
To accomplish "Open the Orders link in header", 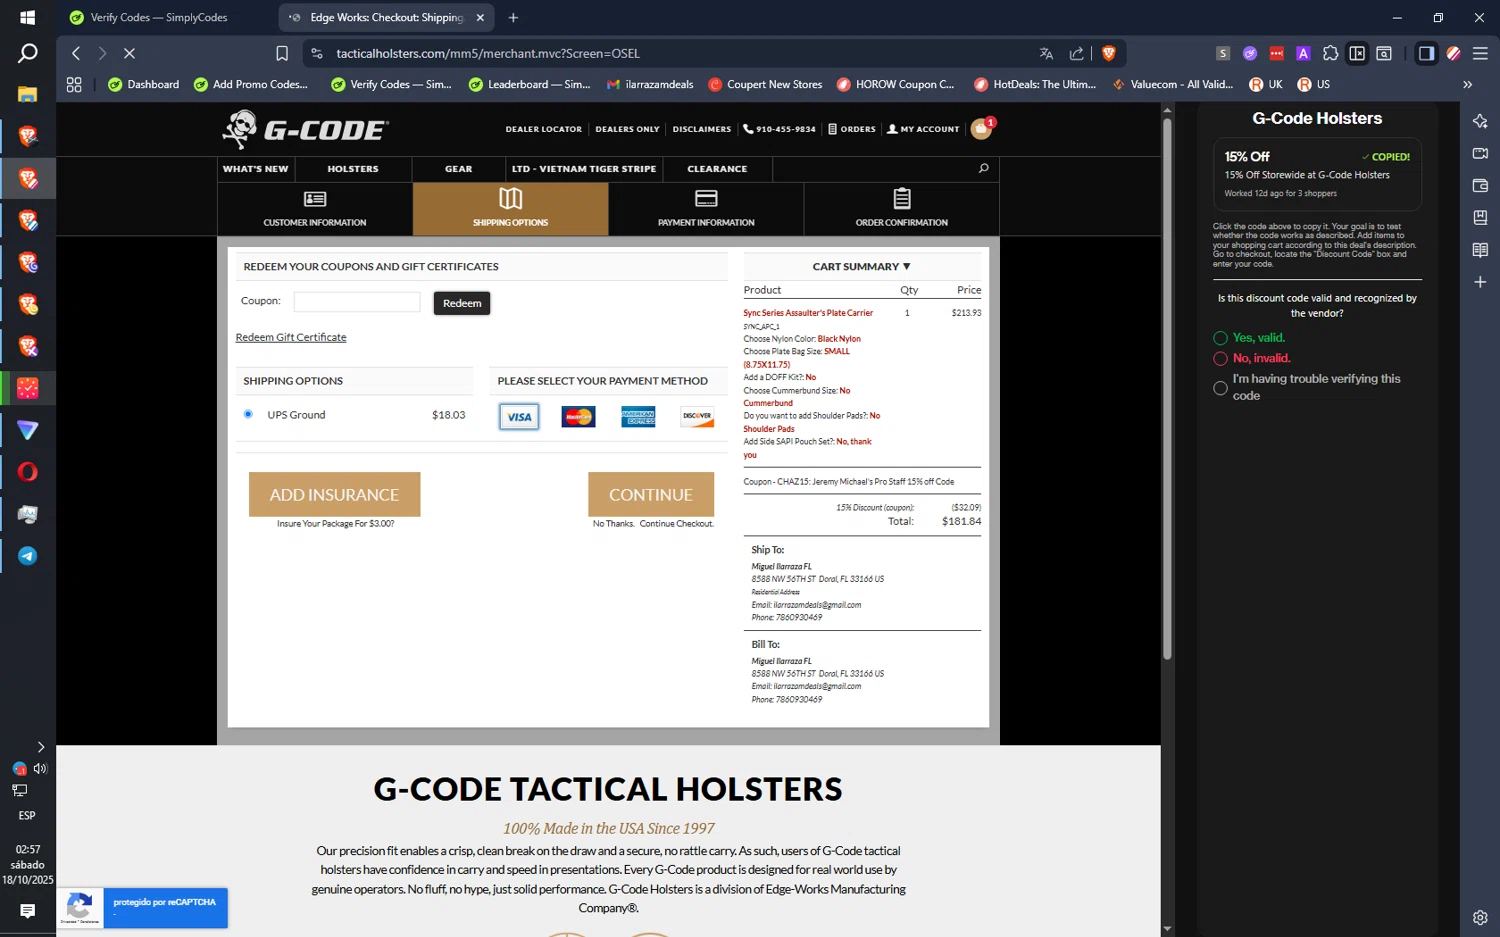I will 852,129.
